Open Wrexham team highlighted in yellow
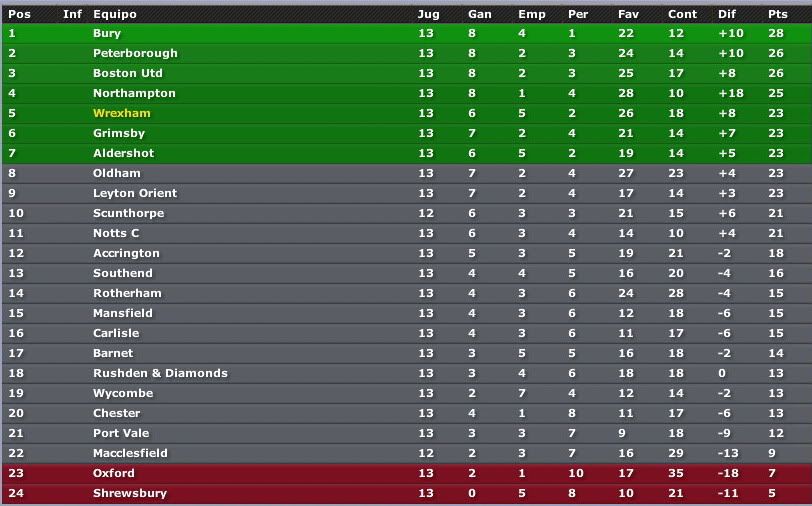Screen dimensions: 812x506 (122, 113)
